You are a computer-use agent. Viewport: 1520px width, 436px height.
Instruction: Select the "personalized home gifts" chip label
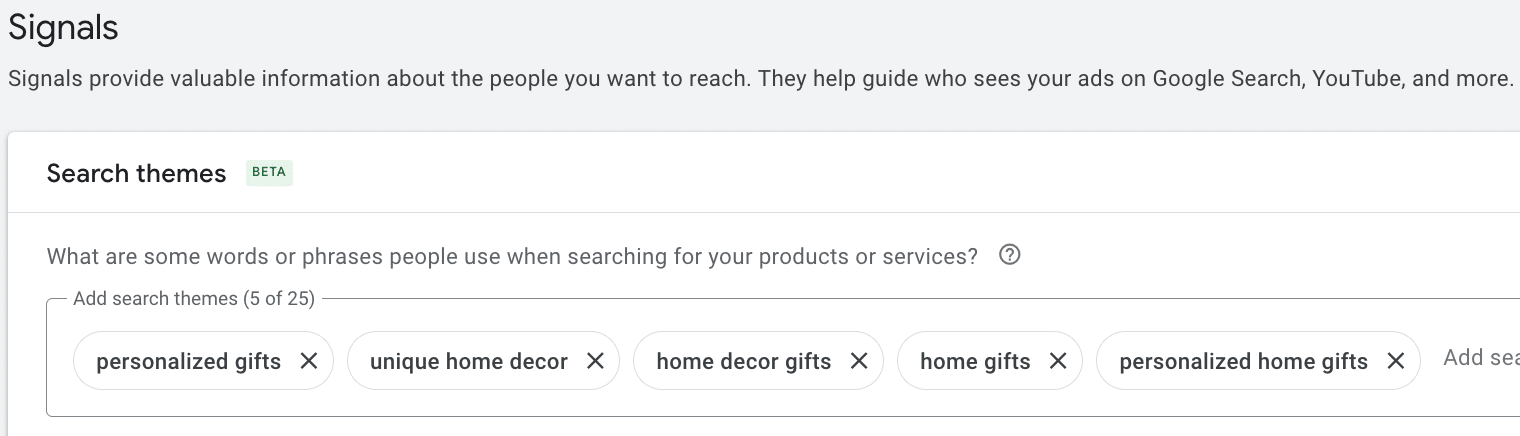(1243, 361)
